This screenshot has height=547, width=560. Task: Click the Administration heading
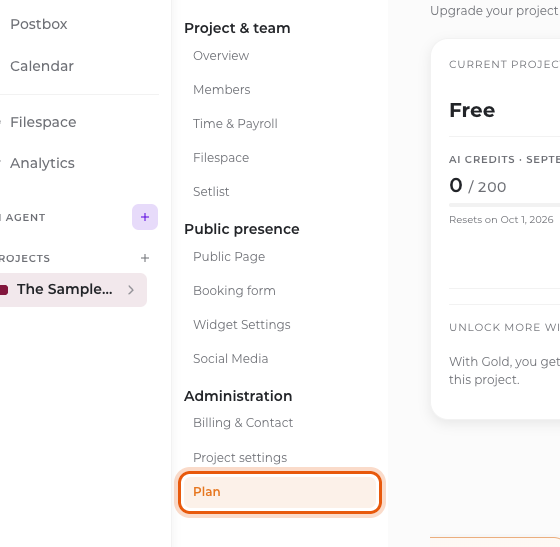click(238, 396)
